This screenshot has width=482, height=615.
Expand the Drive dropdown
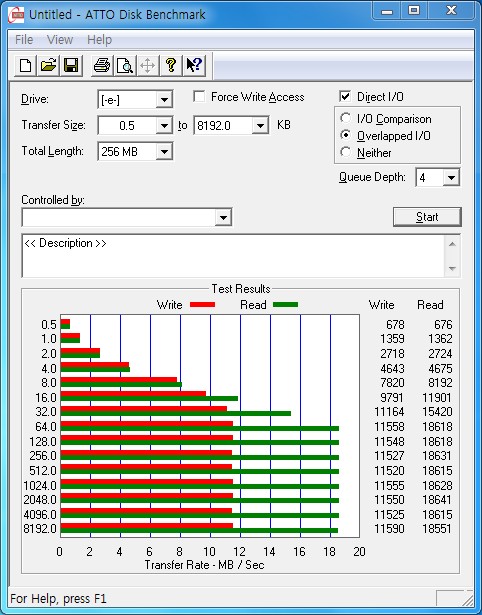point(164,100)
